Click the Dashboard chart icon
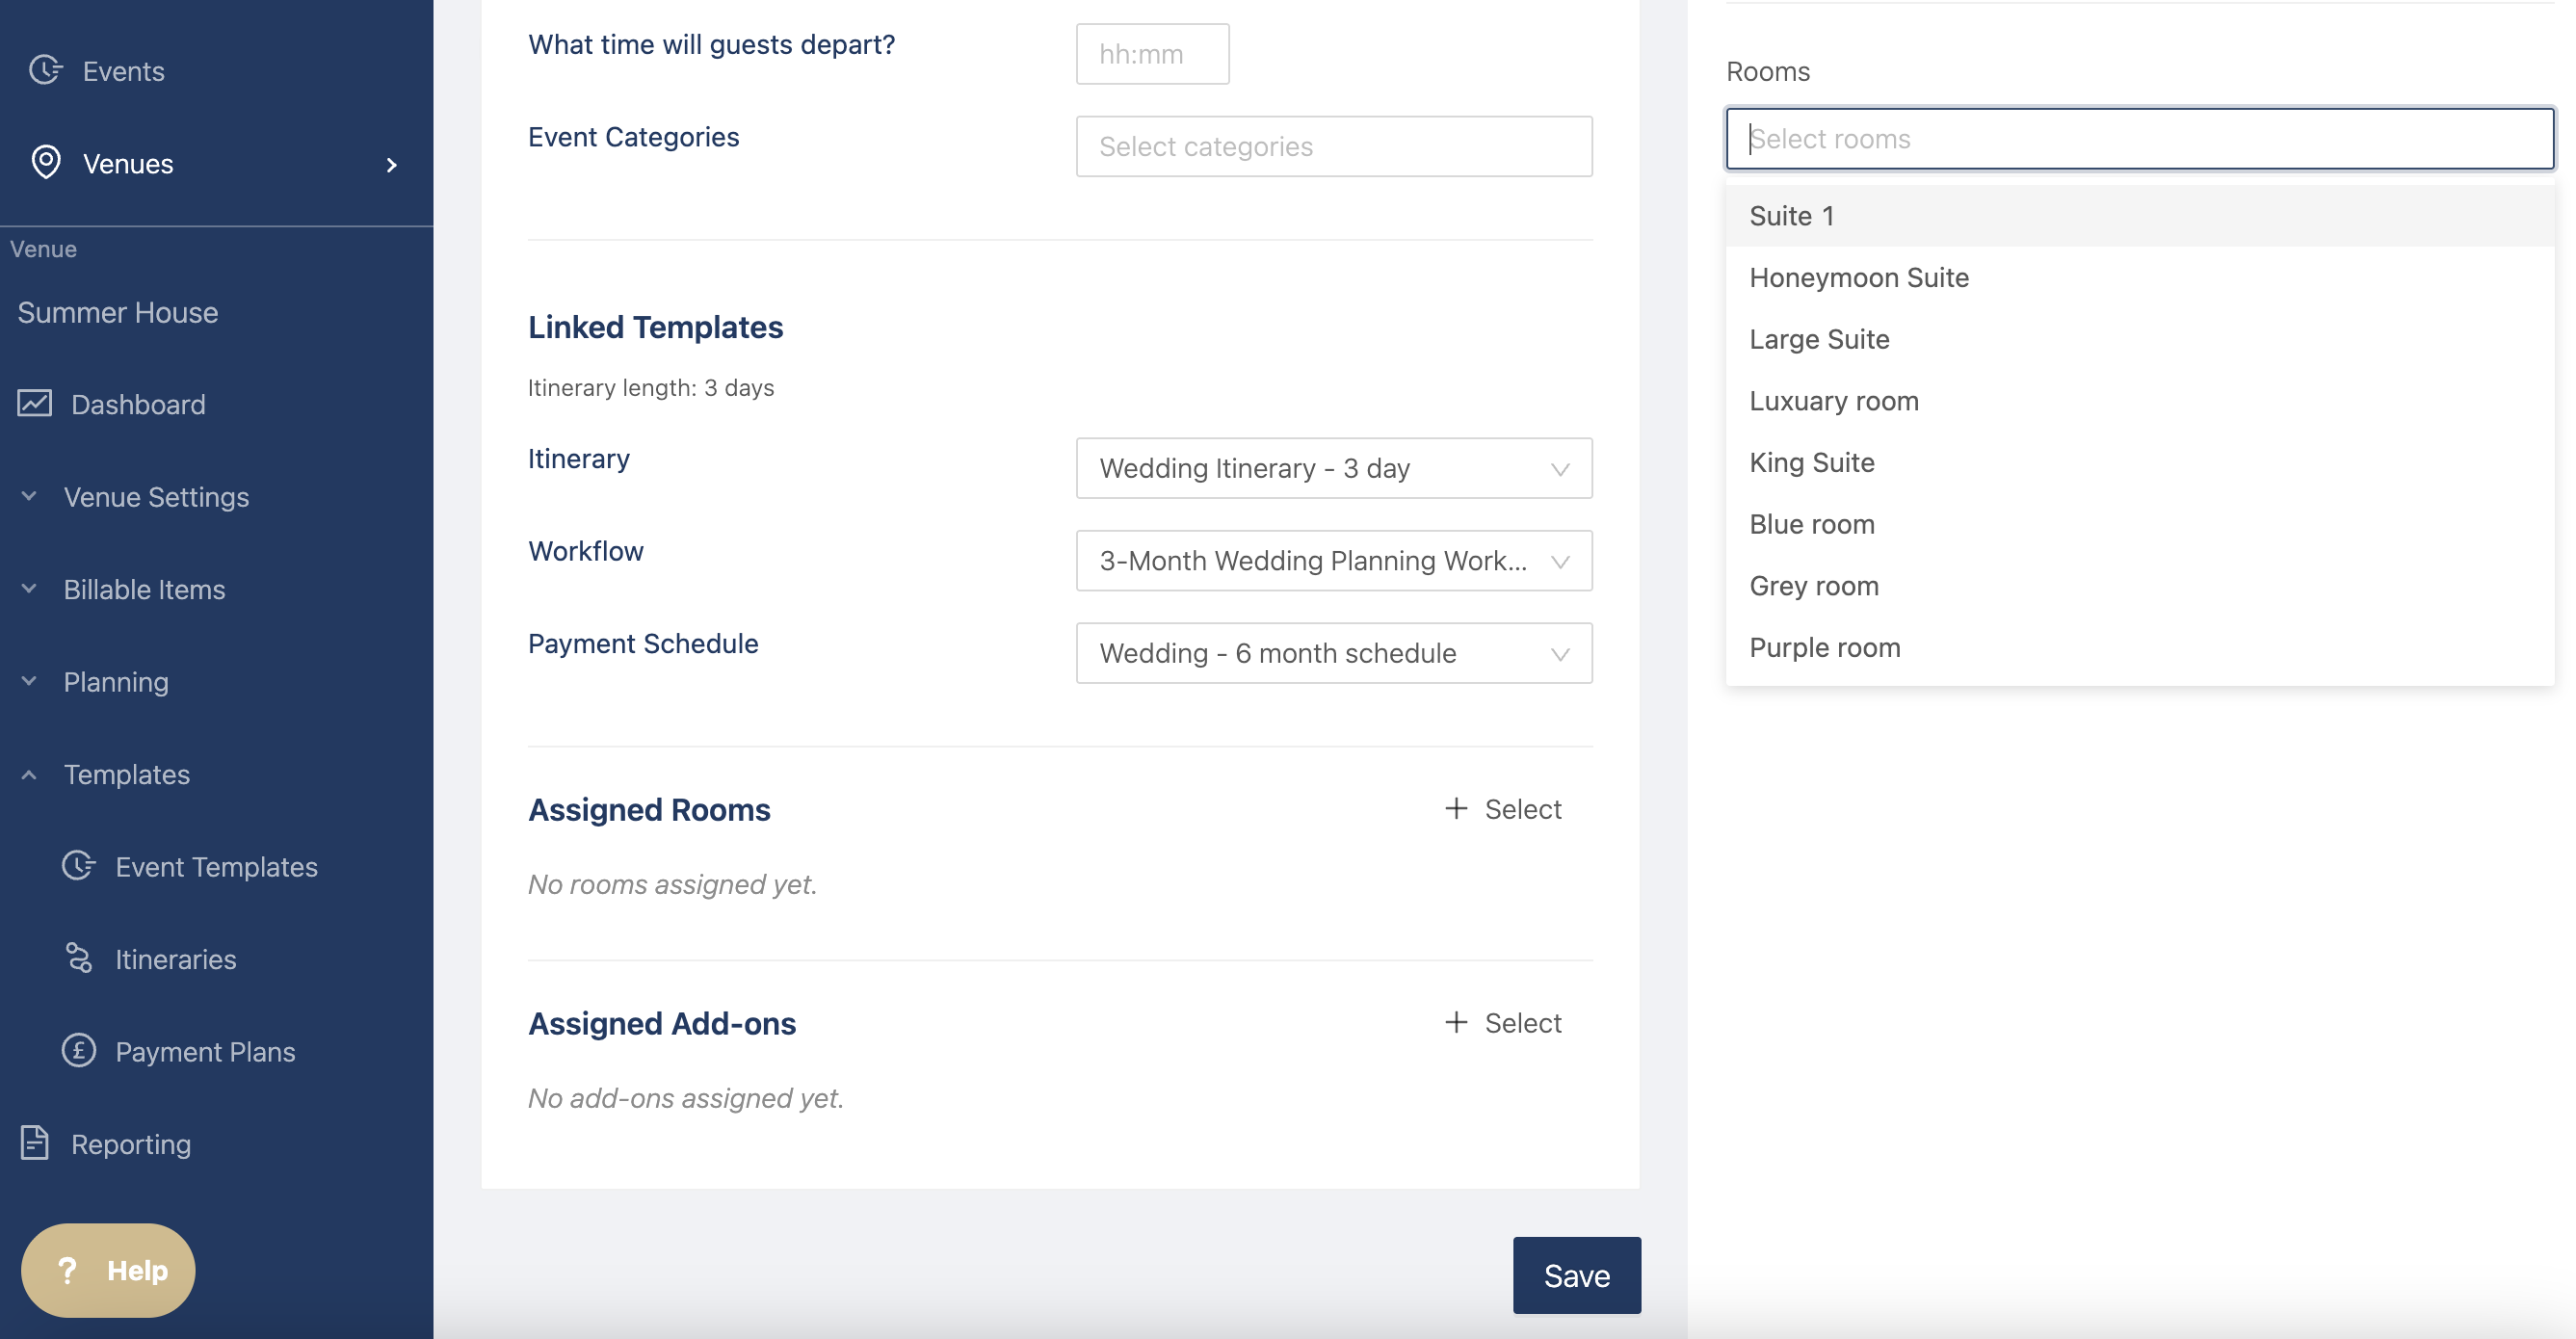2576x1339 pixels. pos(35,403)
